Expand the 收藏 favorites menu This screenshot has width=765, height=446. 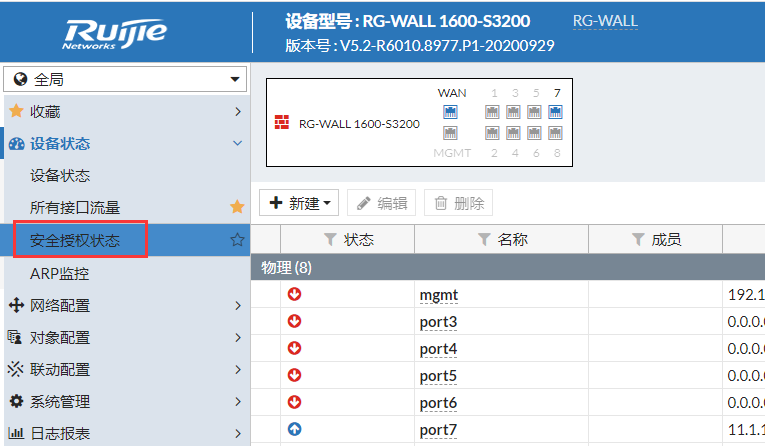(x=125, y=112)
